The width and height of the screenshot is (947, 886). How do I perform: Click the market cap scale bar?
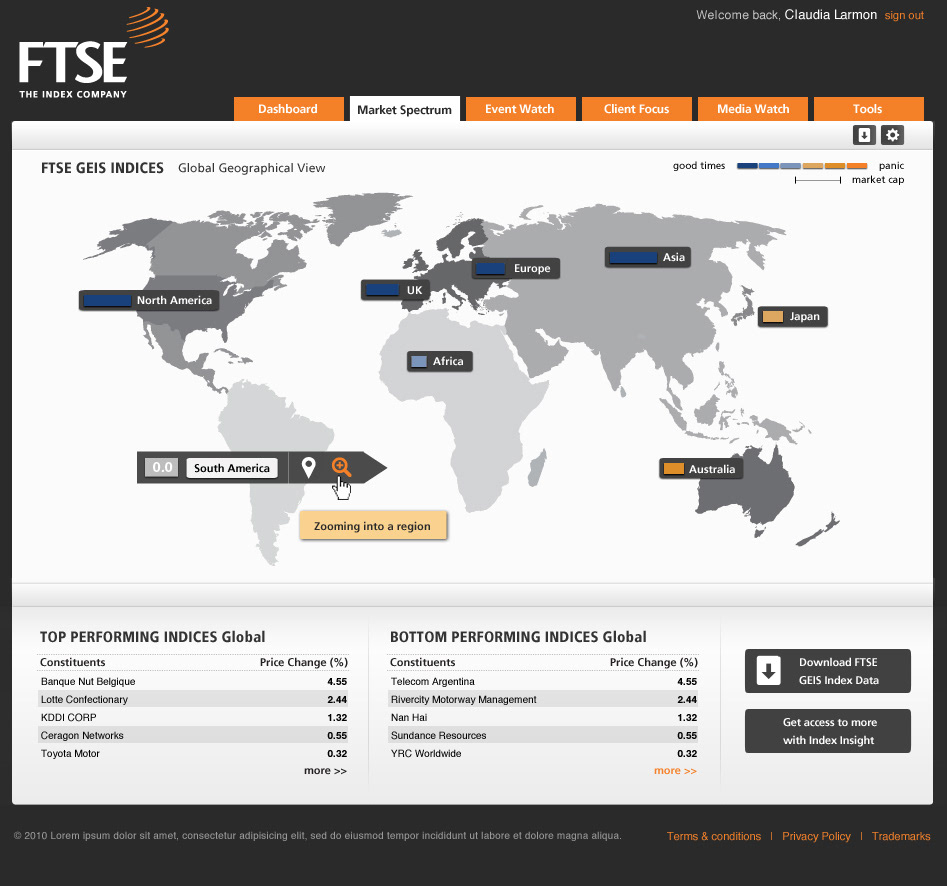(818, 180)
